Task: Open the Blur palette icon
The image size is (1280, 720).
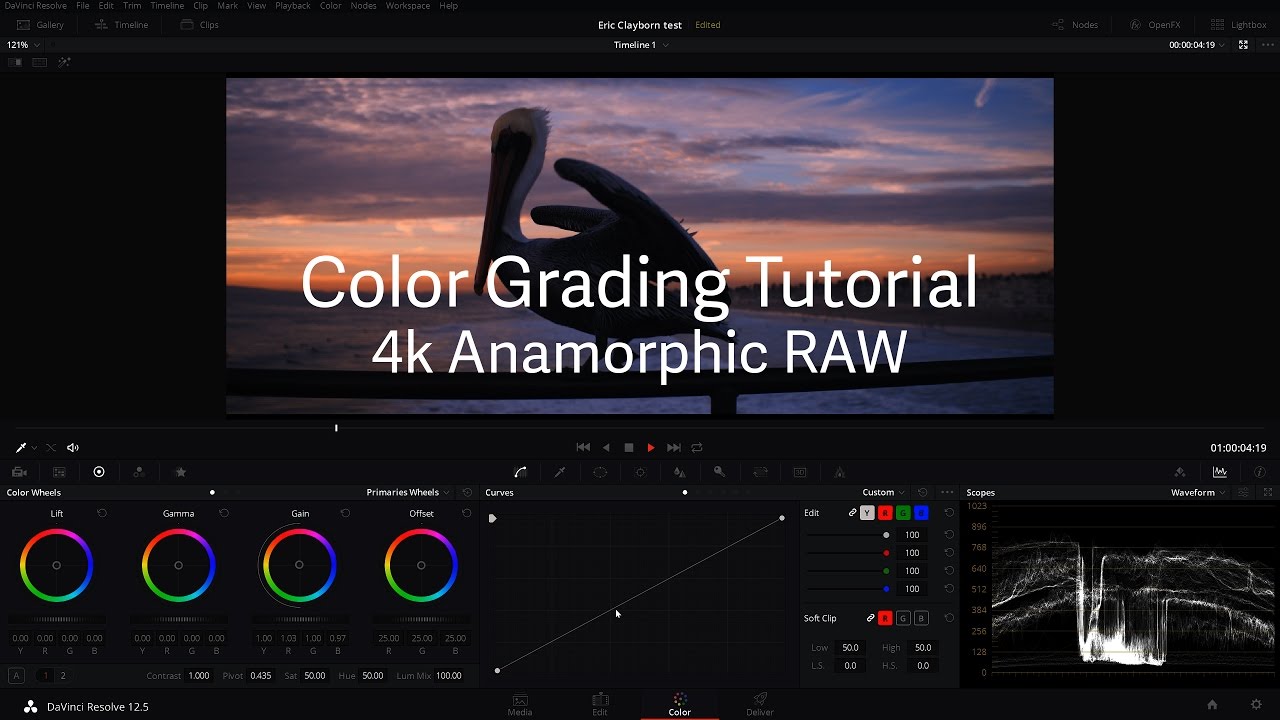Action: click(x=680, y=472)
